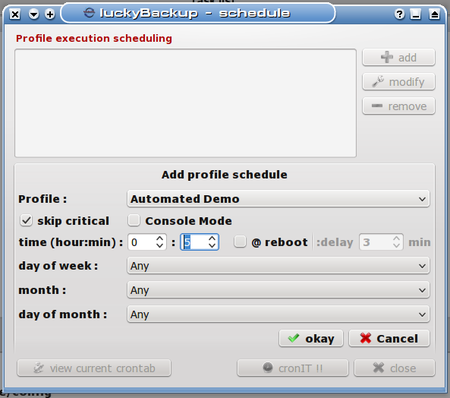This screenshot has width=450, height=398.
Task: Click the window close X in title bar
Action: tap(15, 14)
